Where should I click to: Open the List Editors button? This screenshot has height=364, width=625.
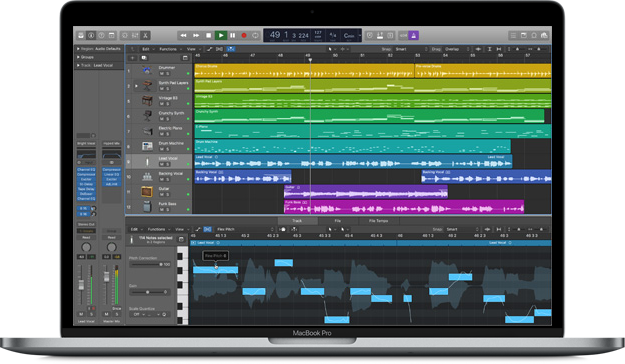tap(513, 35)
